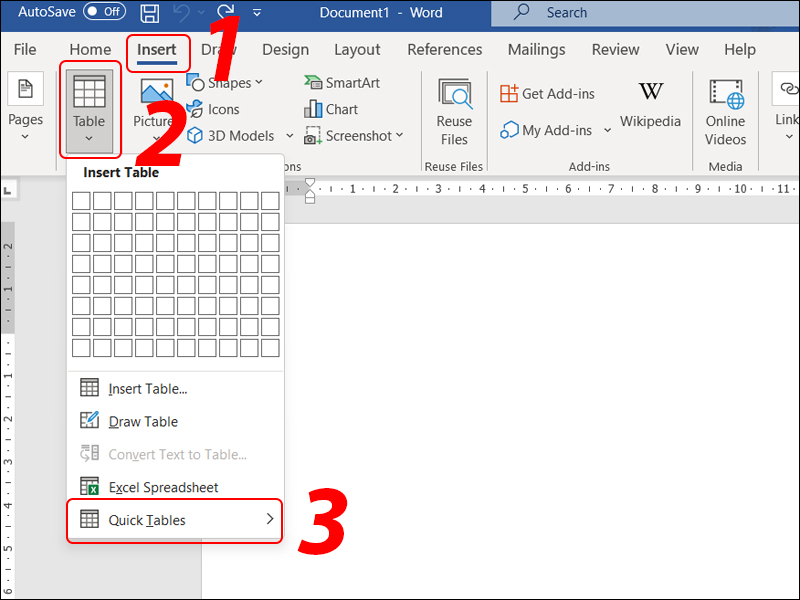Save the document

pyautogui.click(x=148, y=12)
